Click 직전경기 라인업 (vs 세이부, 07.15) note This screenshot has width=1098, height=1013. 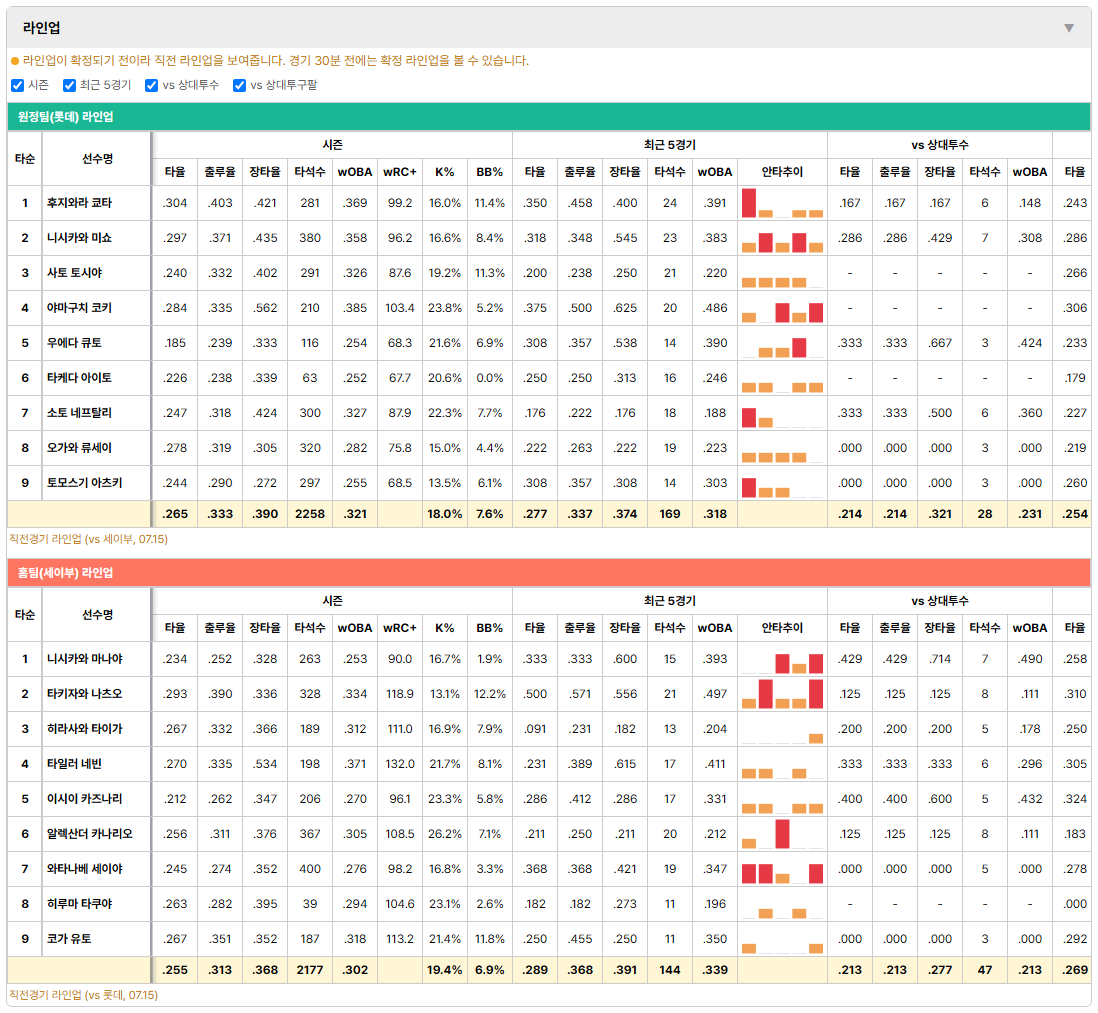(x=88, y=539)
